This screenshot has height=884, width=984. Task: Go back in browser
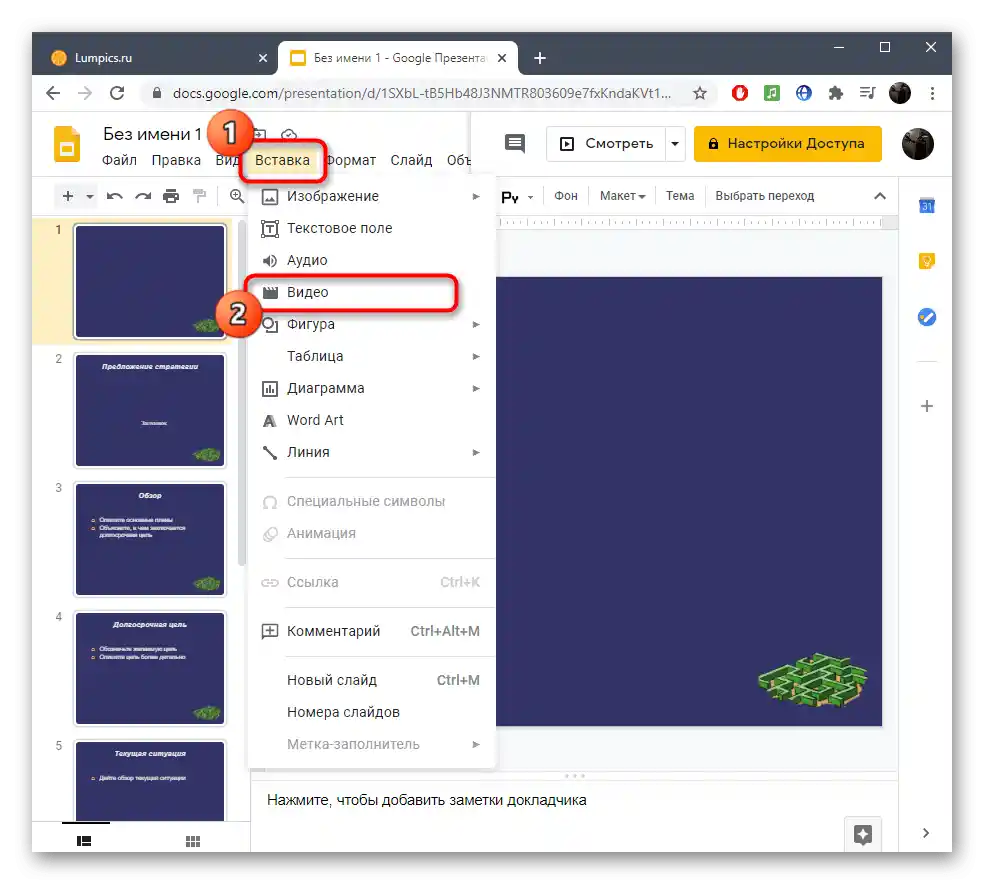pyautogui.click(x=53, y=93)
